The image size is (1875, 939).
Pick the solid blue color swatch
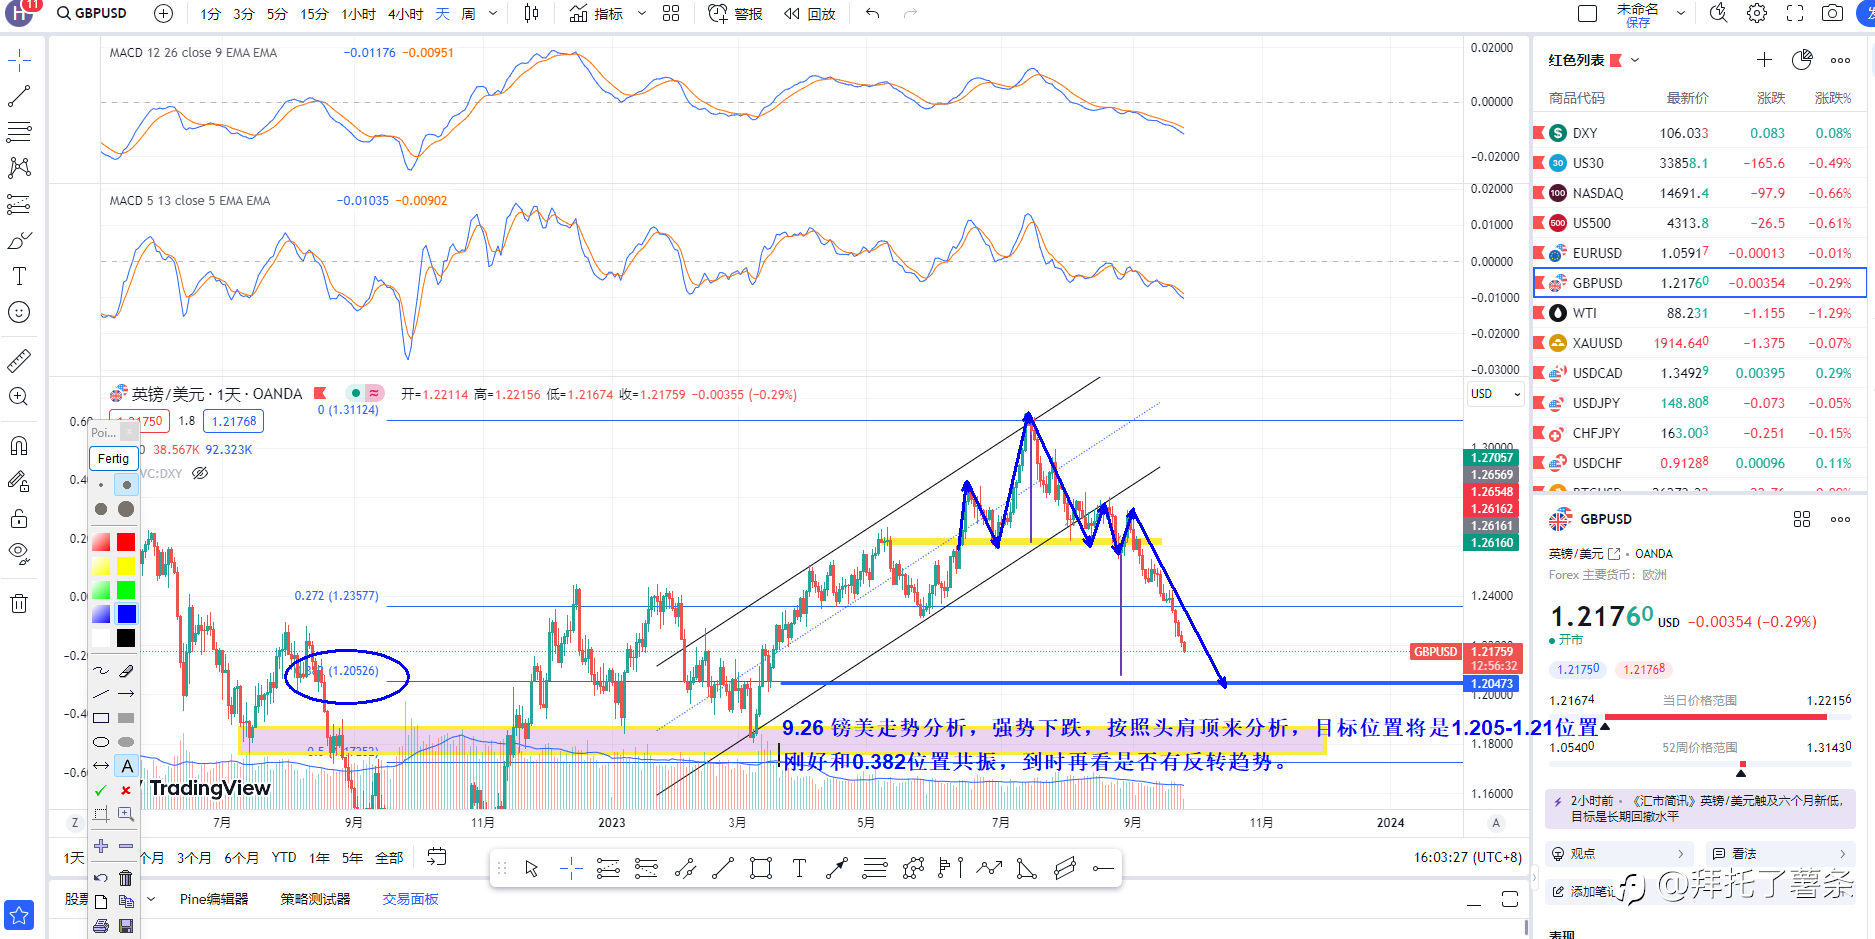point(126,614)
